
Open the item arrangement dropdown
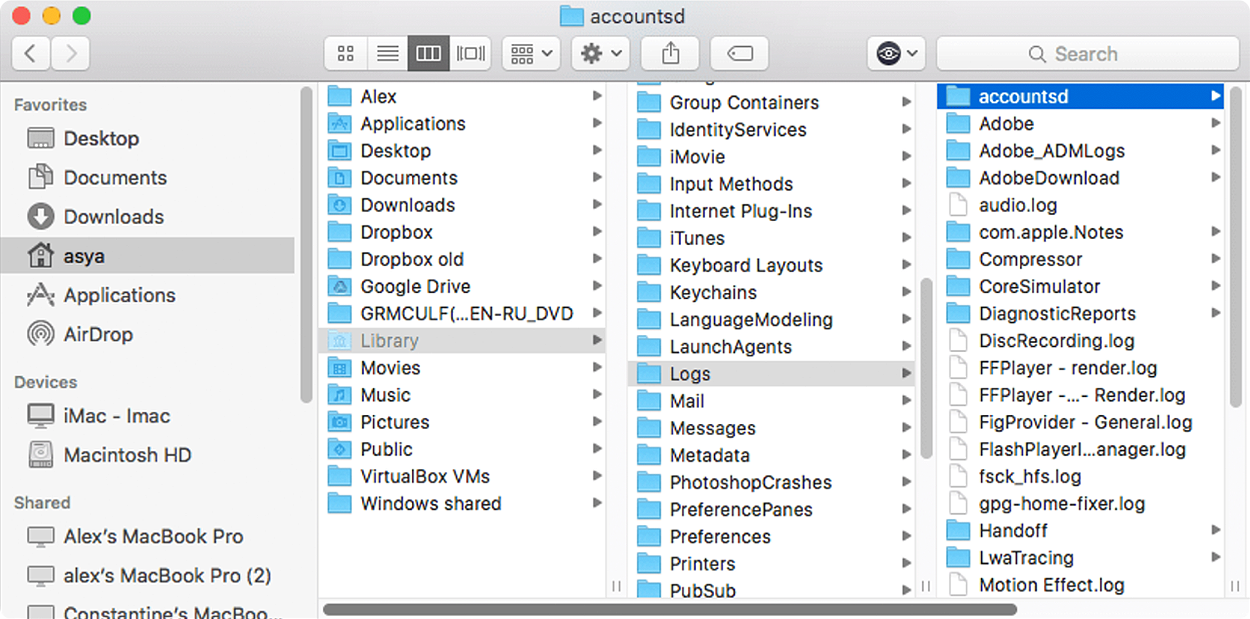pyautogui.click(x=531, y=53)
